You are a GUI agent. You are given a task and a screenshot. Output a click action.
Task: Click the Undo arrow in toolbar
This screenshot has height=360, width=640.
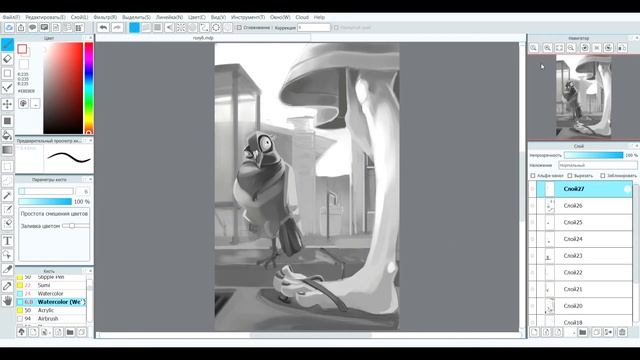pos(104,27)
